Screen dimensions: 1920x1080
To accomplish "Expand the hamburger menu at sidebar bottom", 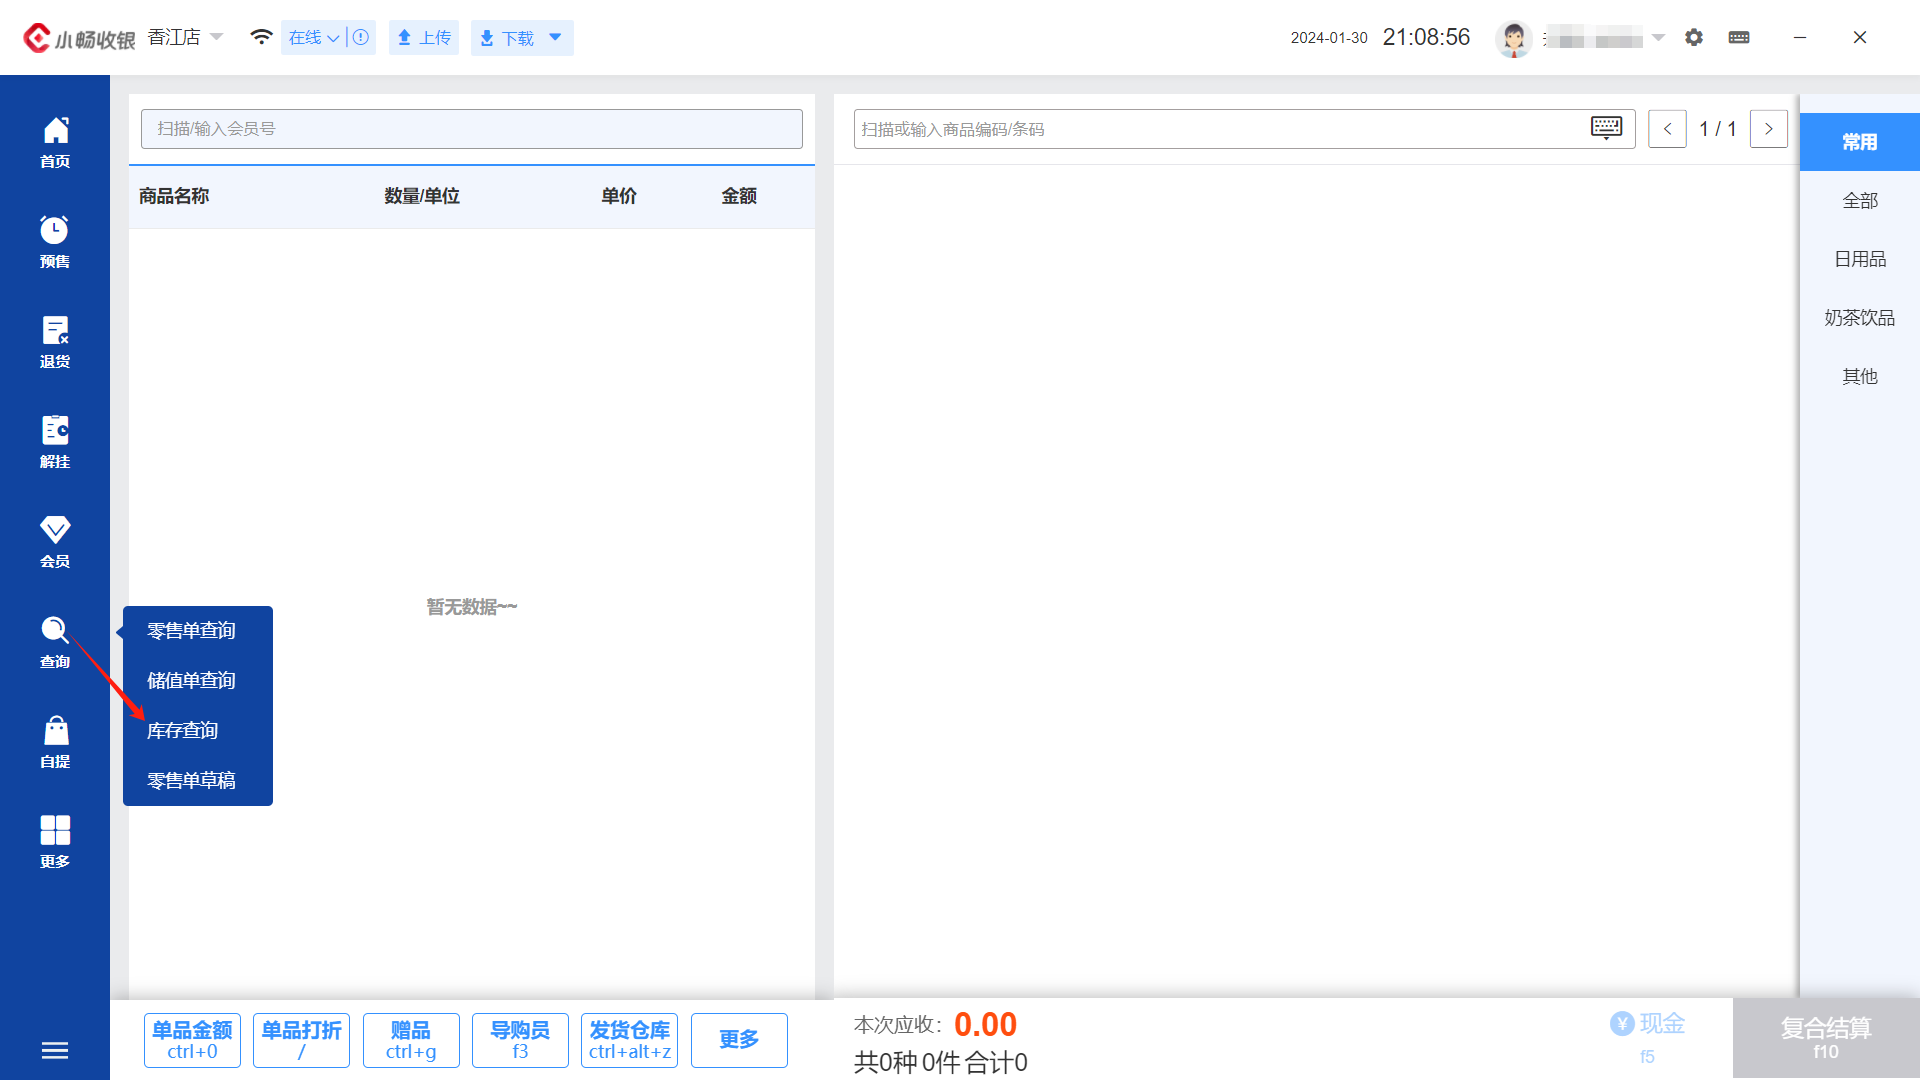I will coord(55,1050).
